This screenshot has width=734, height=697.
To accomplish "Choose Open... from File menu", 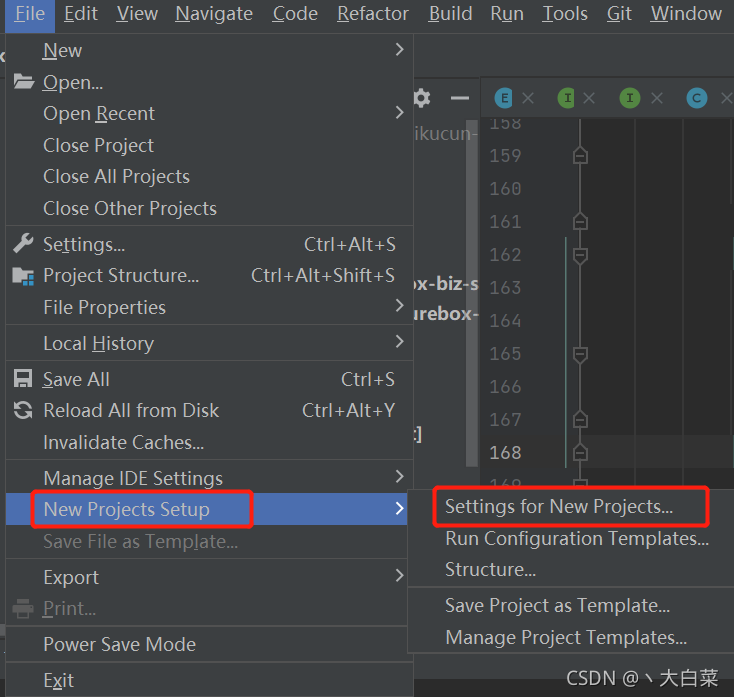I will coord(209,82).
